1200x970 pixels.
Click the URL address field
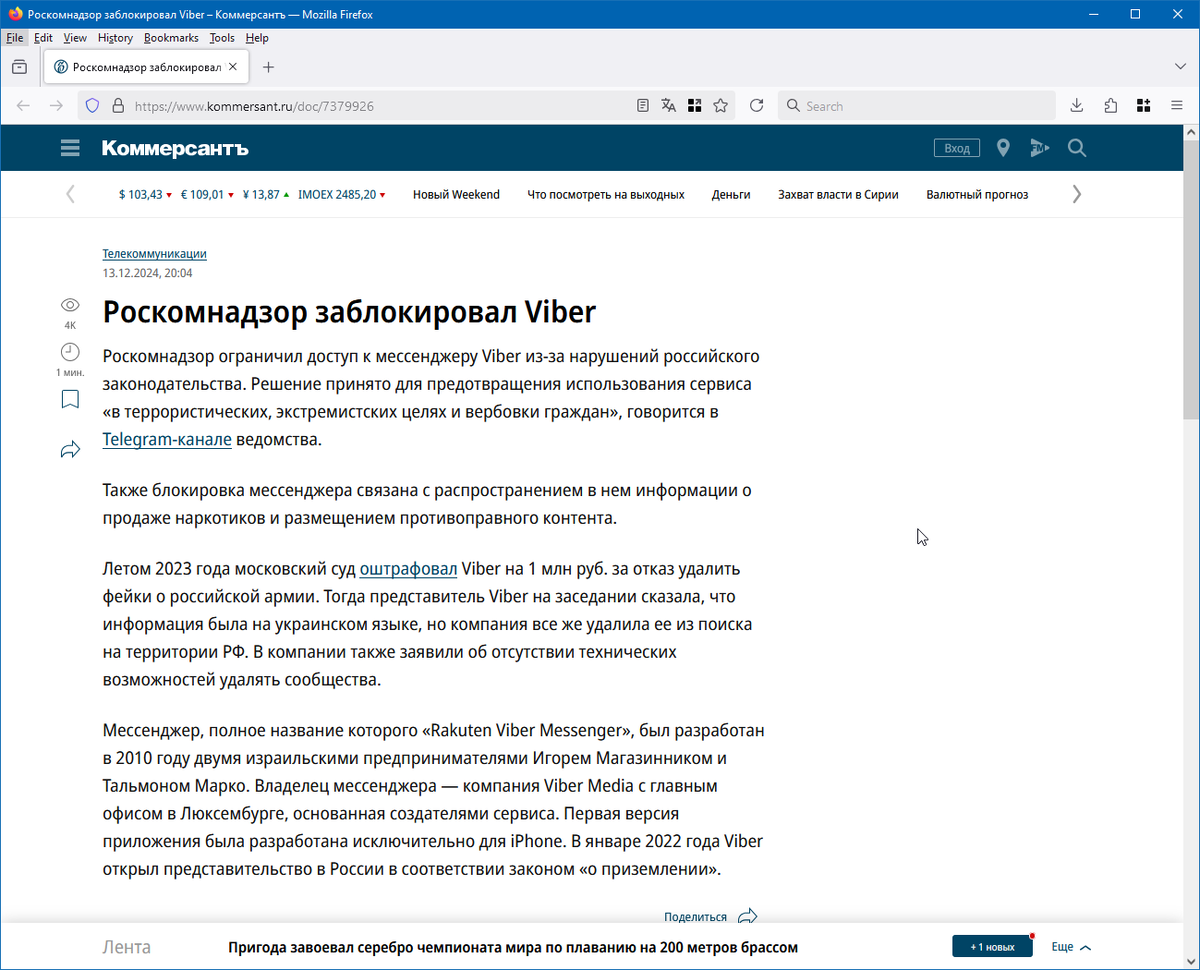[380, 105]
